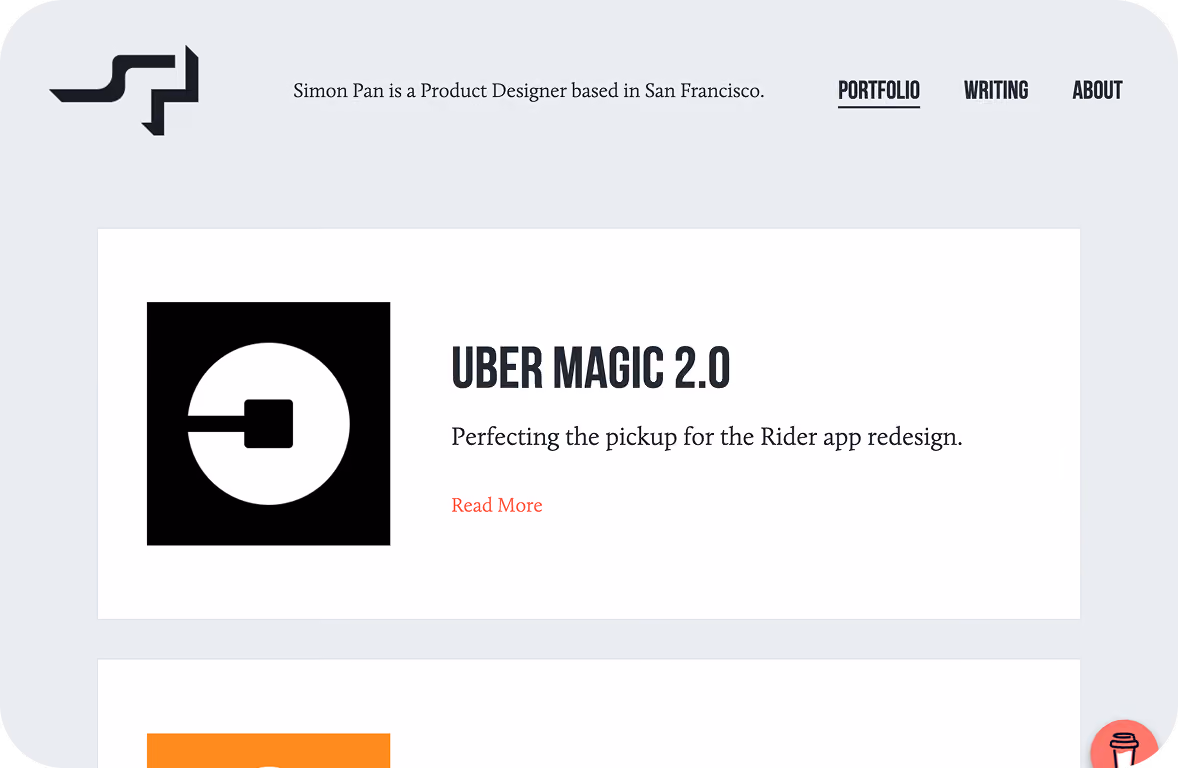This screenshot has height=768, width=1178.
Task: Click the tagline about Simon Pan
Action: tap(528, 91)
